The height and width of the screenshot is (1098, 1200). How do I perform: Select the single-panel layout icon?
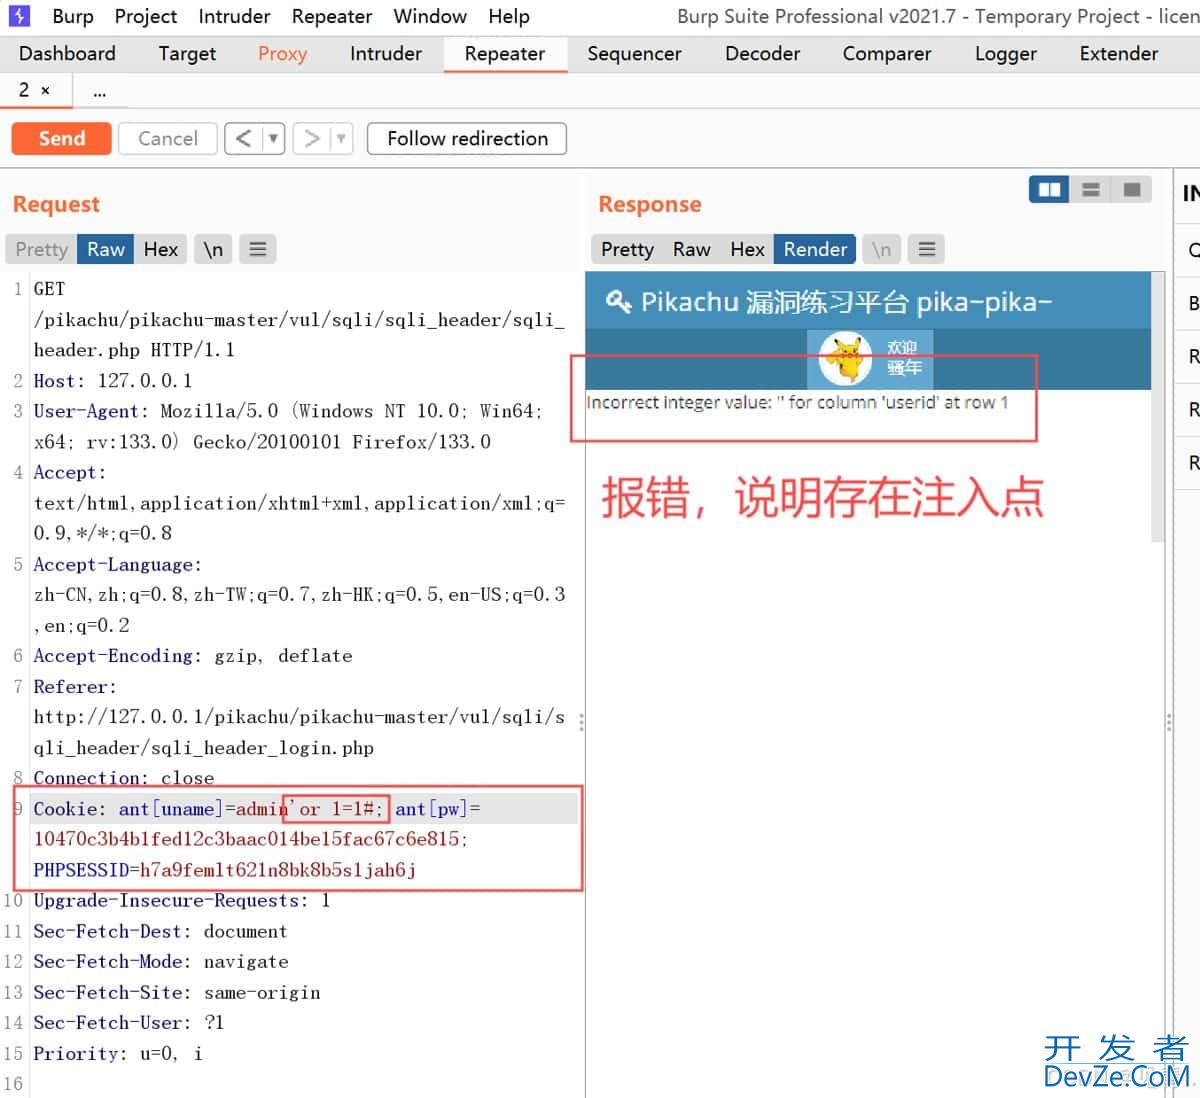pos(1132,189)
